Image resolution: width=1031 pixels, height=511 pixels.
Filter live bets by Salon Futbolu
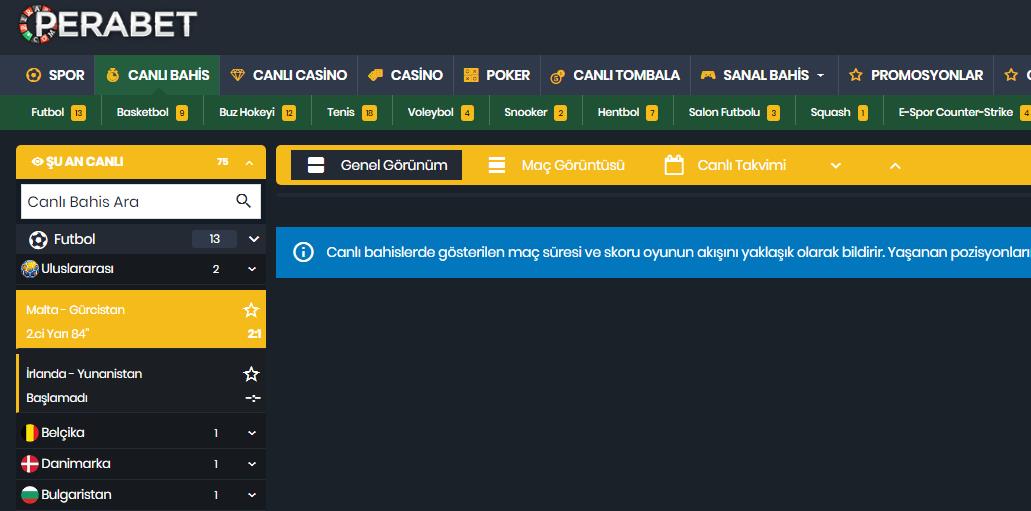734,112
